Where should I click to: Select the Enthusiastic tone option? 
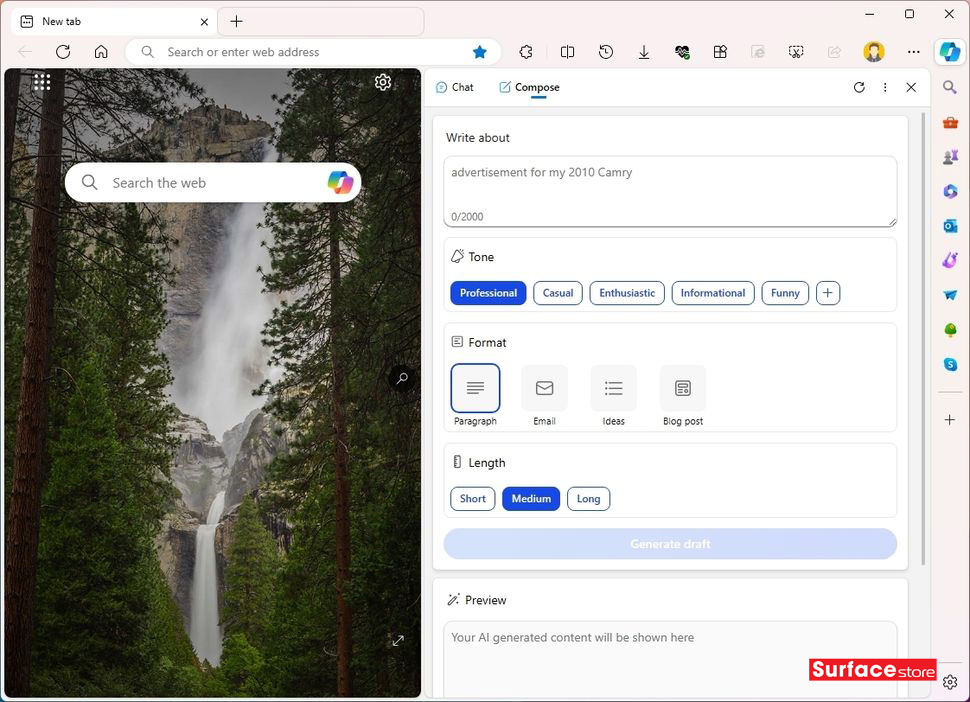pos(627,293)
